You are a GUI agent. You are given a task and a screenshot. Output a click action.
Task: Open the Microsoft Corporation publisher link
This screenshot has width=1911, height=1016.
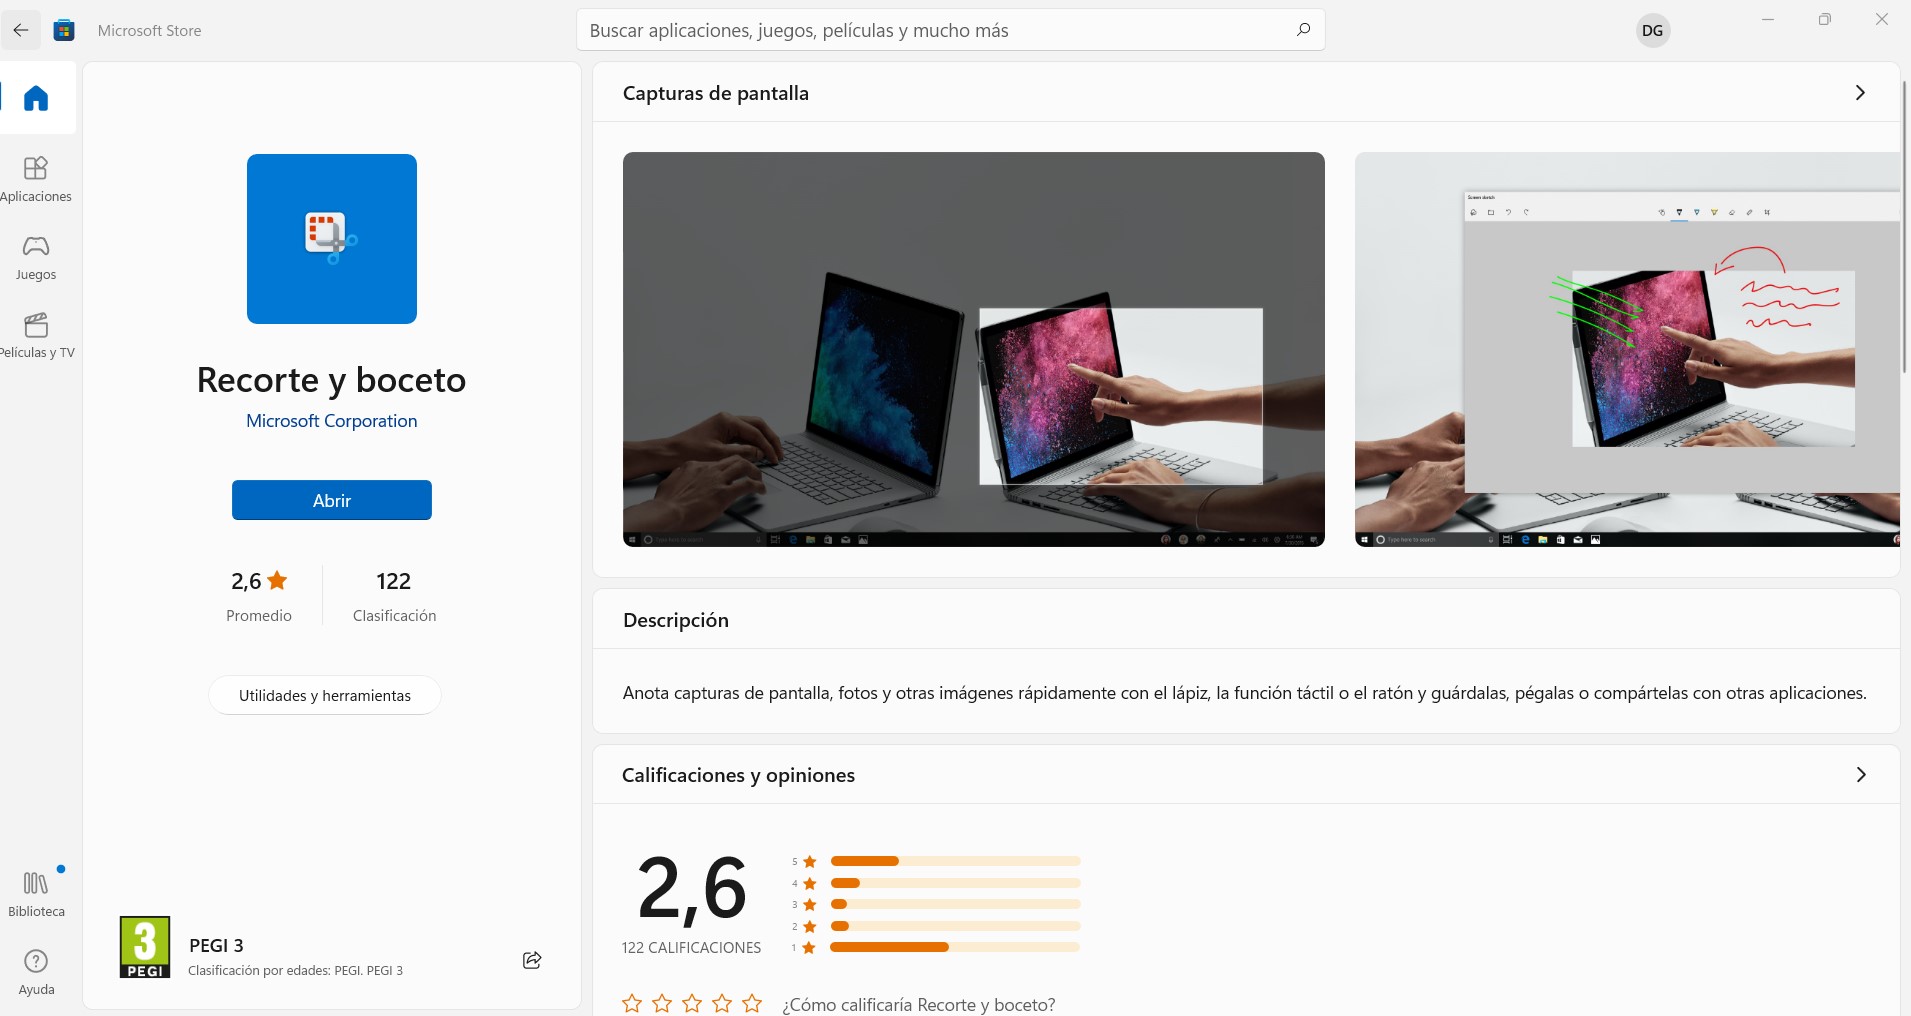point(332,421)
